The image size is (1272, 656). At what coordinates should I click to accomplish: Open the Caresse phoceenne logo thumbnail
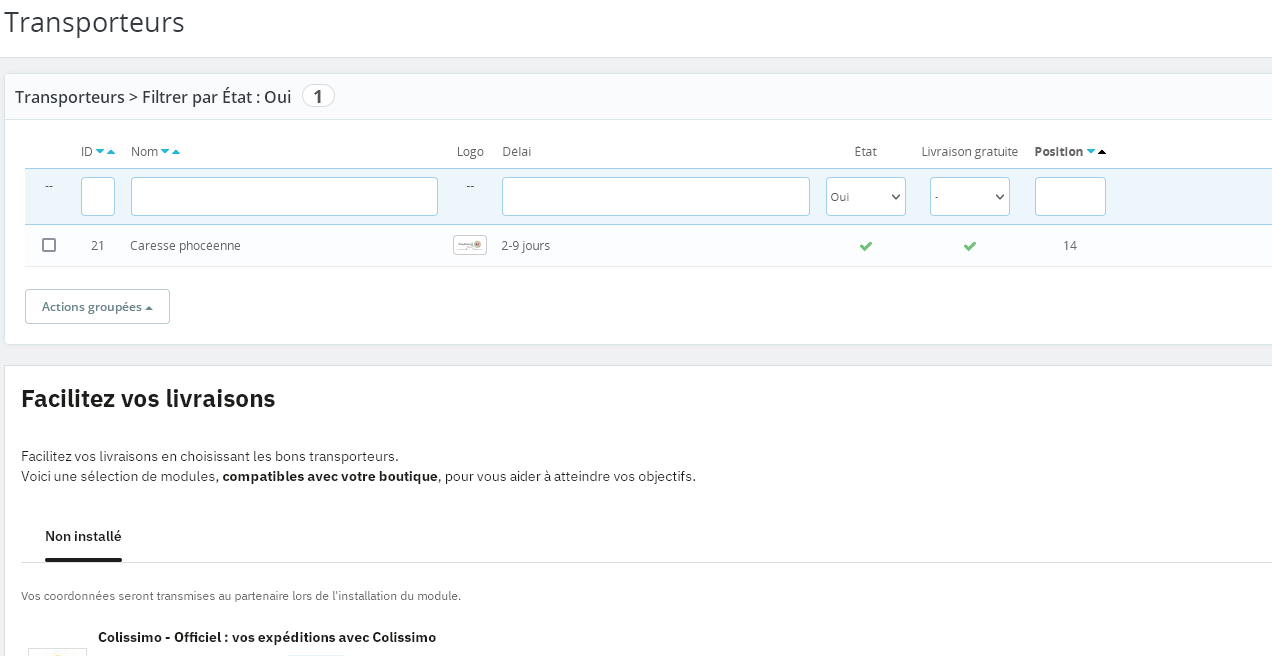coord(470,245)
